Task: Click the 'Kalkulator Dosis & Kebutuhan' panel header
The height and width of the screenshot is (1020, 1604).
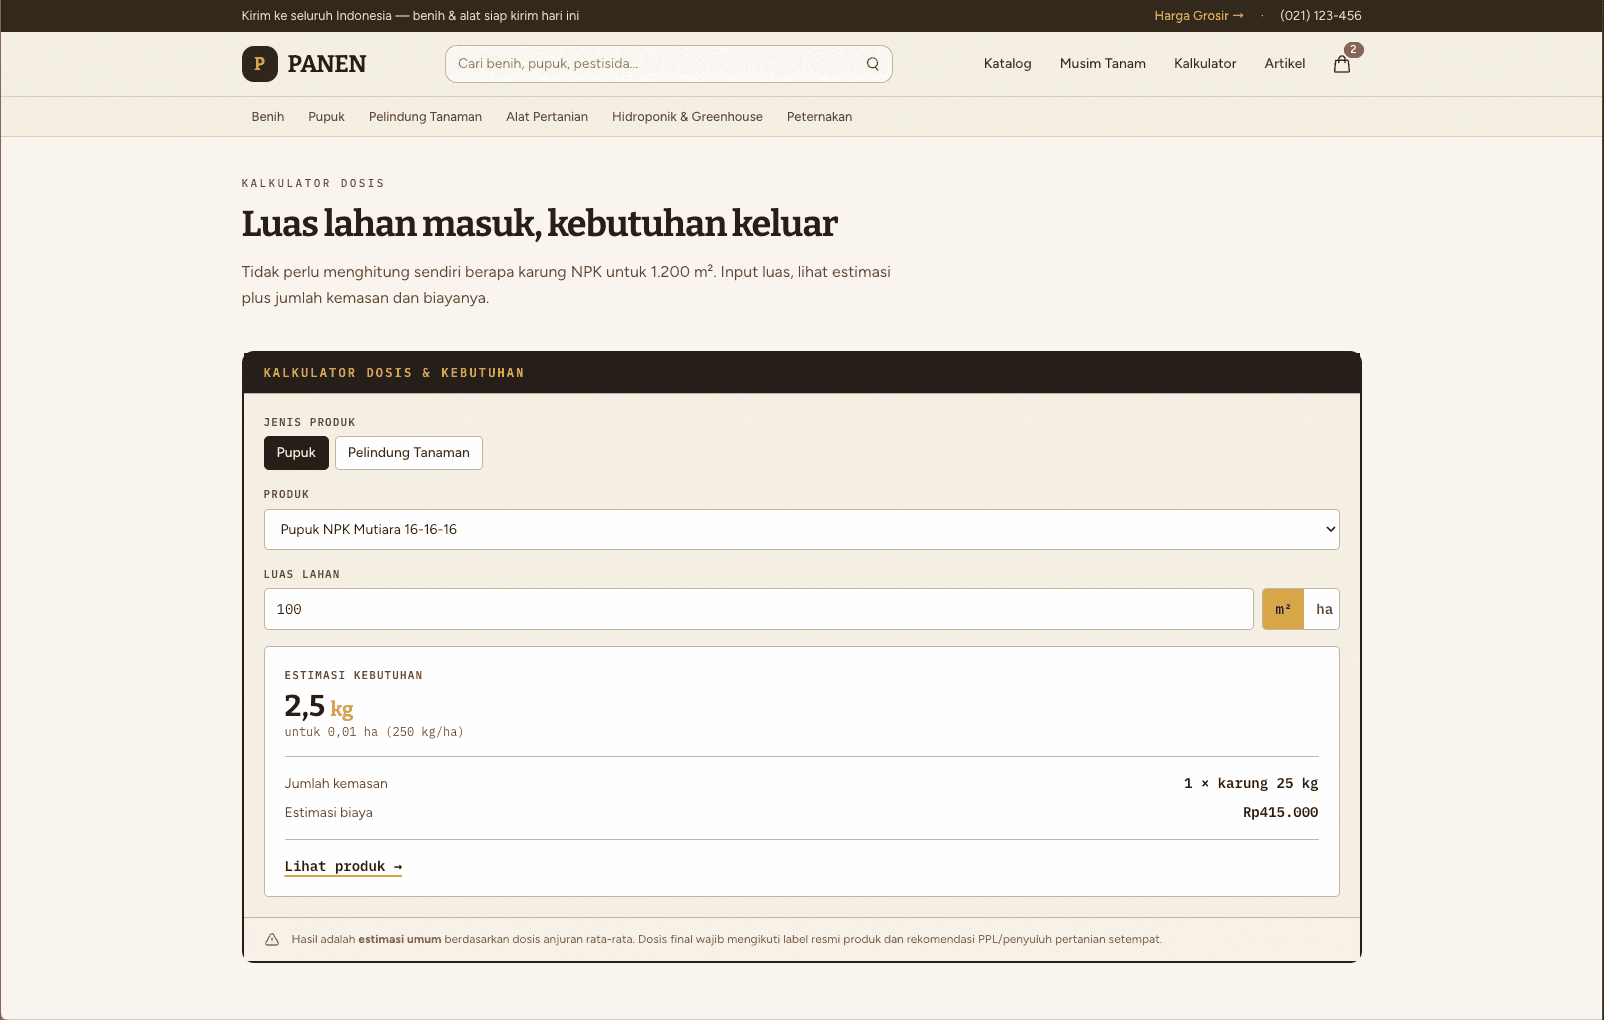Action: 802,373
